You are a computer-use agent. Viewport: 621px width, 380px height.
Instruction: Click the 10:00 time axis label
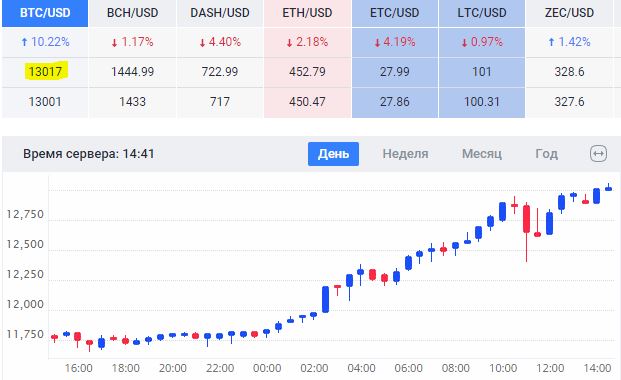(503, 368)
